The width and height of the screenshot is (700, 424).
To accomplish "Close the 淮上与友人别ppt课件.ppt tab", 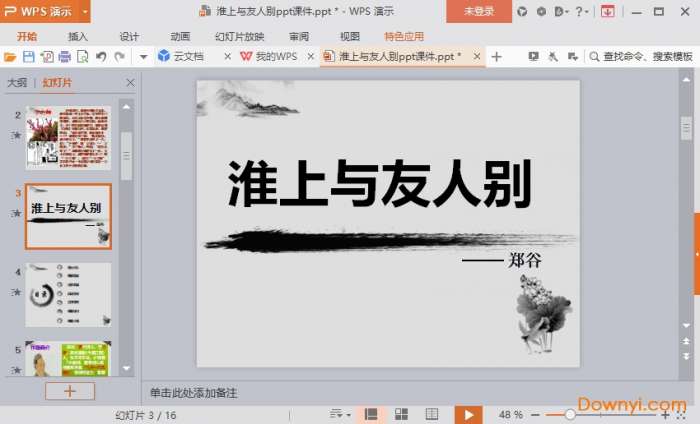I will tap(477, 56).
